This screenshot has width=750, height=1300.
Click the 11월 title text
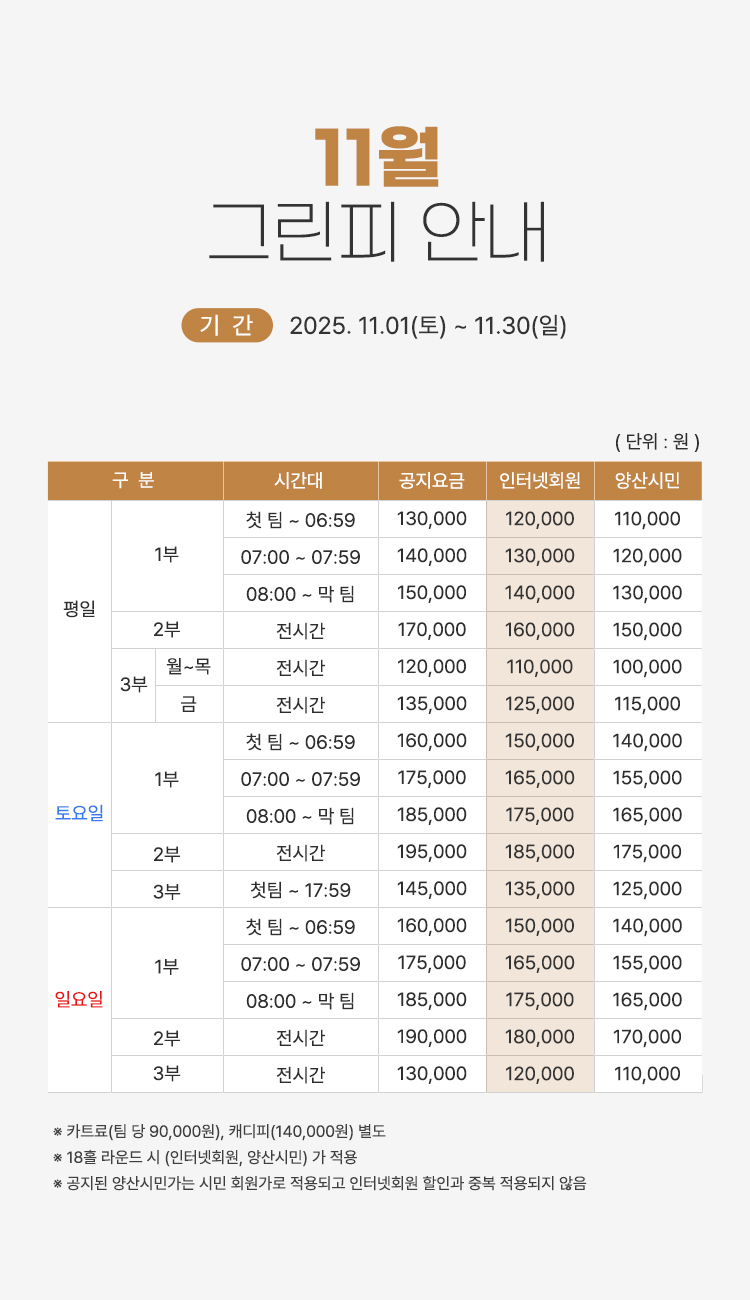(x=376, y=157)
